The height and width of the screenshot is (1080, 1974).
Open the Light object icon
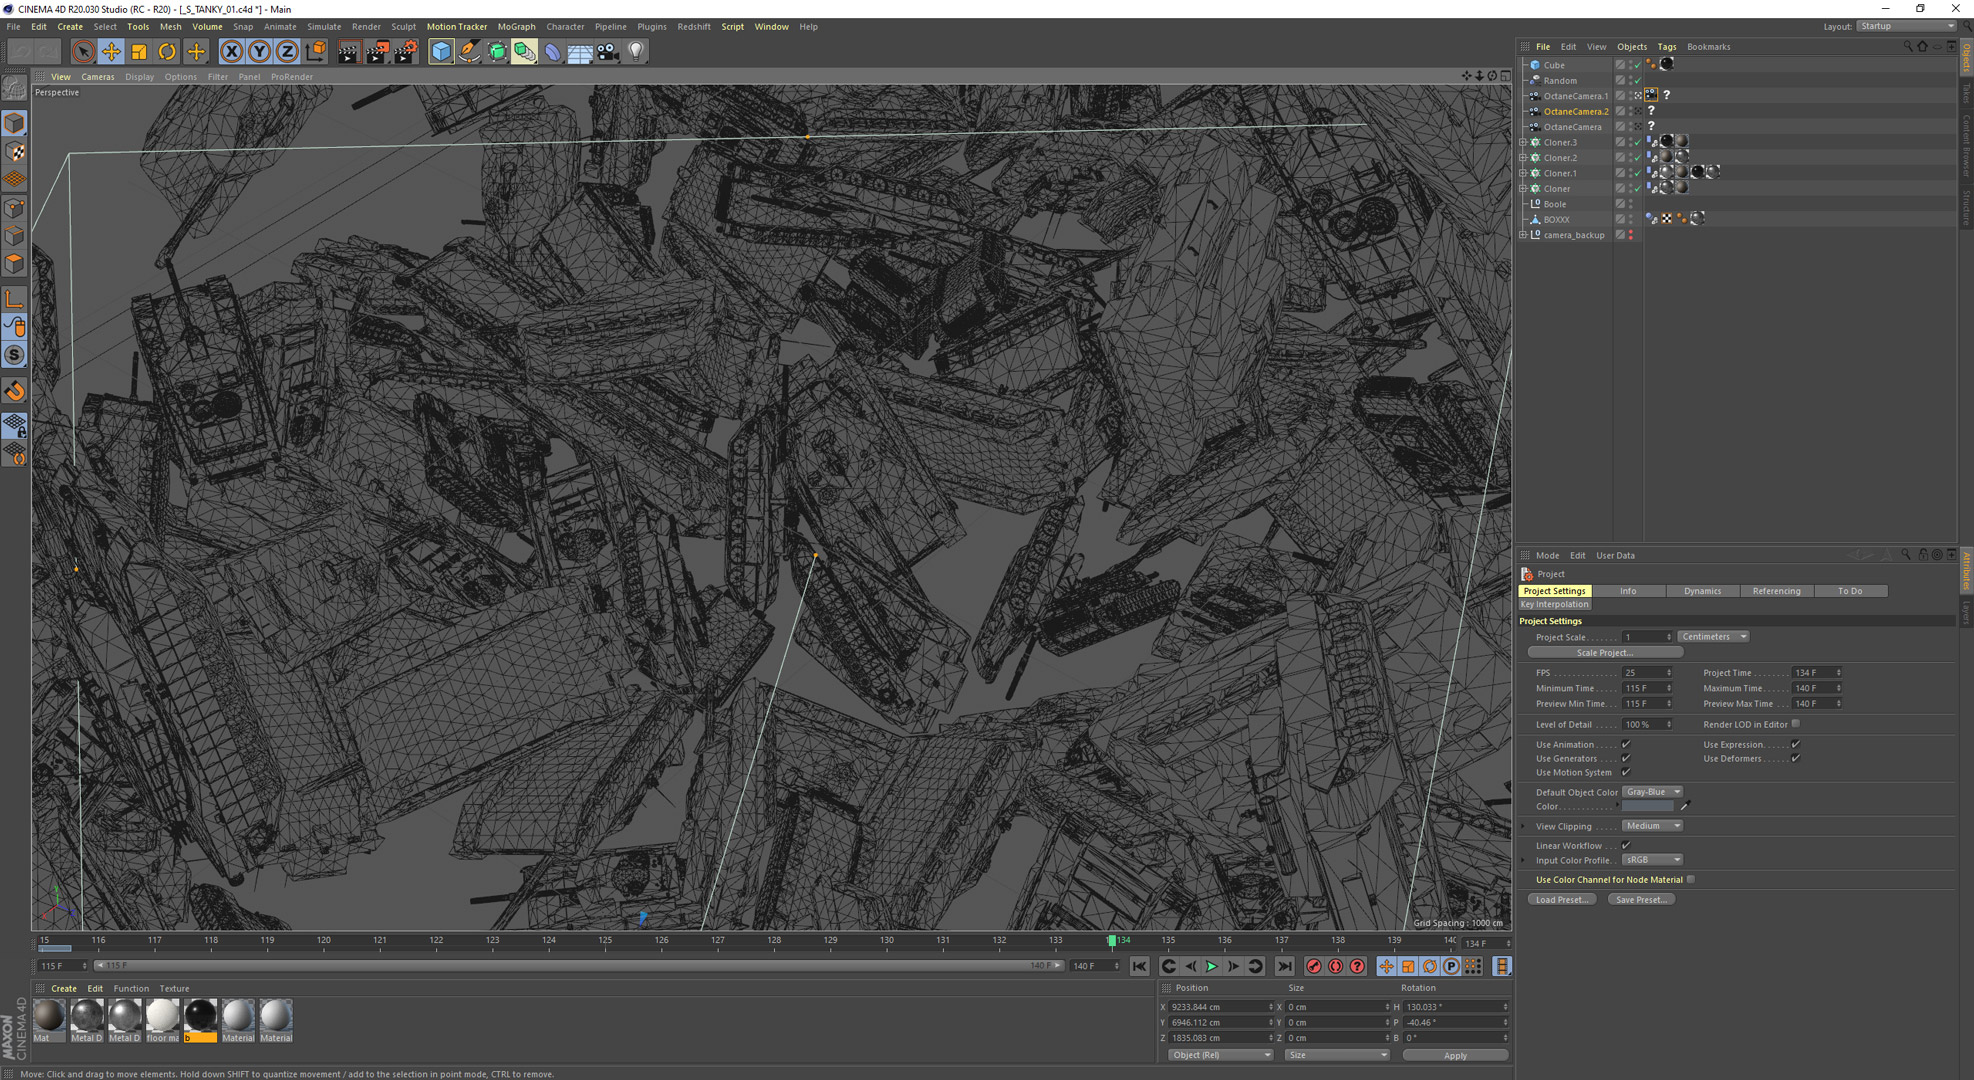click(636, 52)
